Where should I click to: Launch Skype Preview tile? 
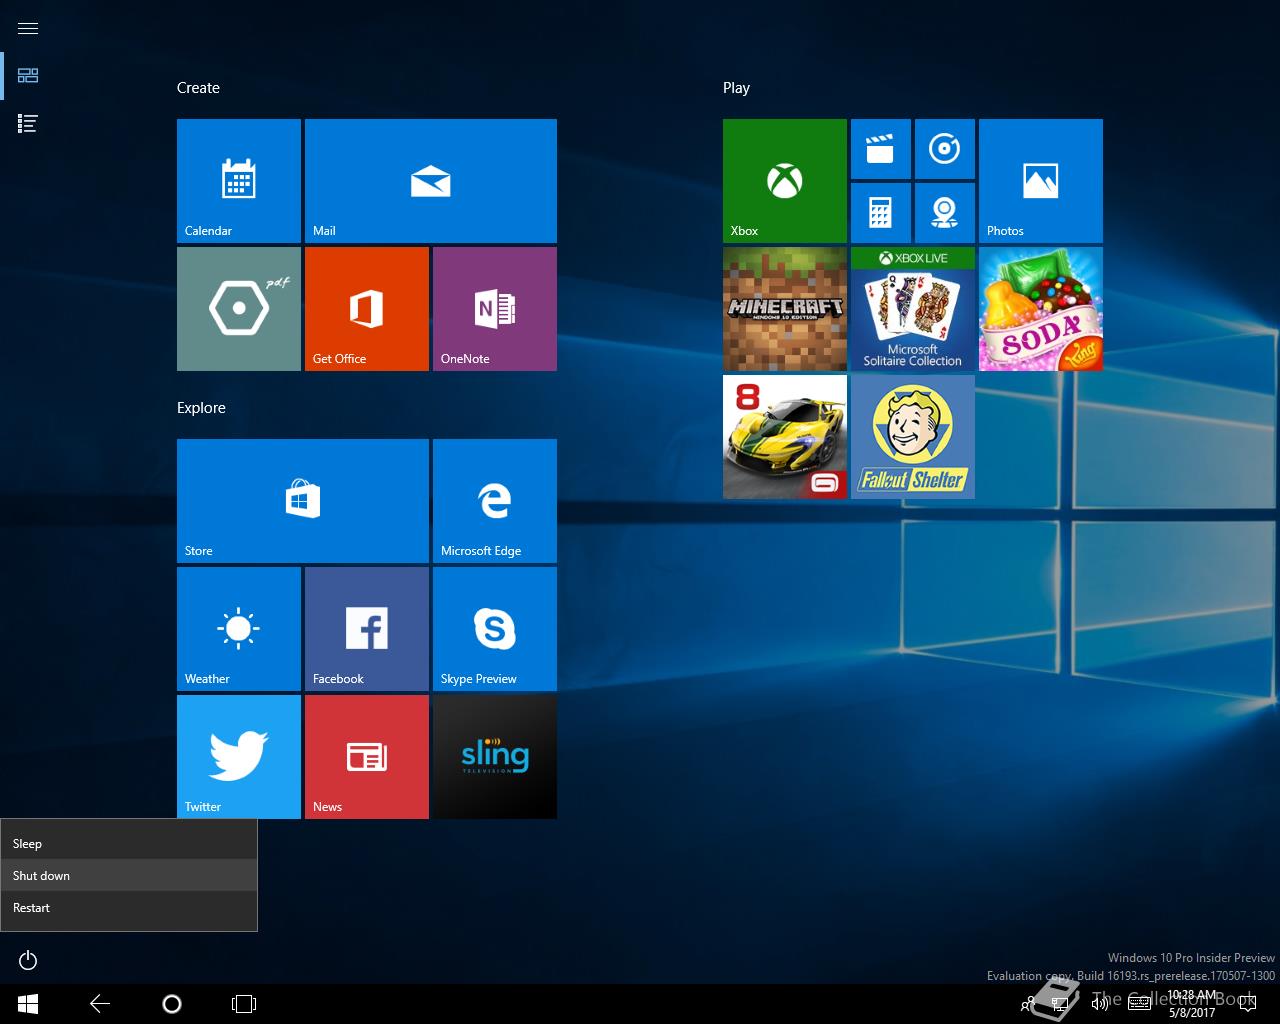point(495,629)
